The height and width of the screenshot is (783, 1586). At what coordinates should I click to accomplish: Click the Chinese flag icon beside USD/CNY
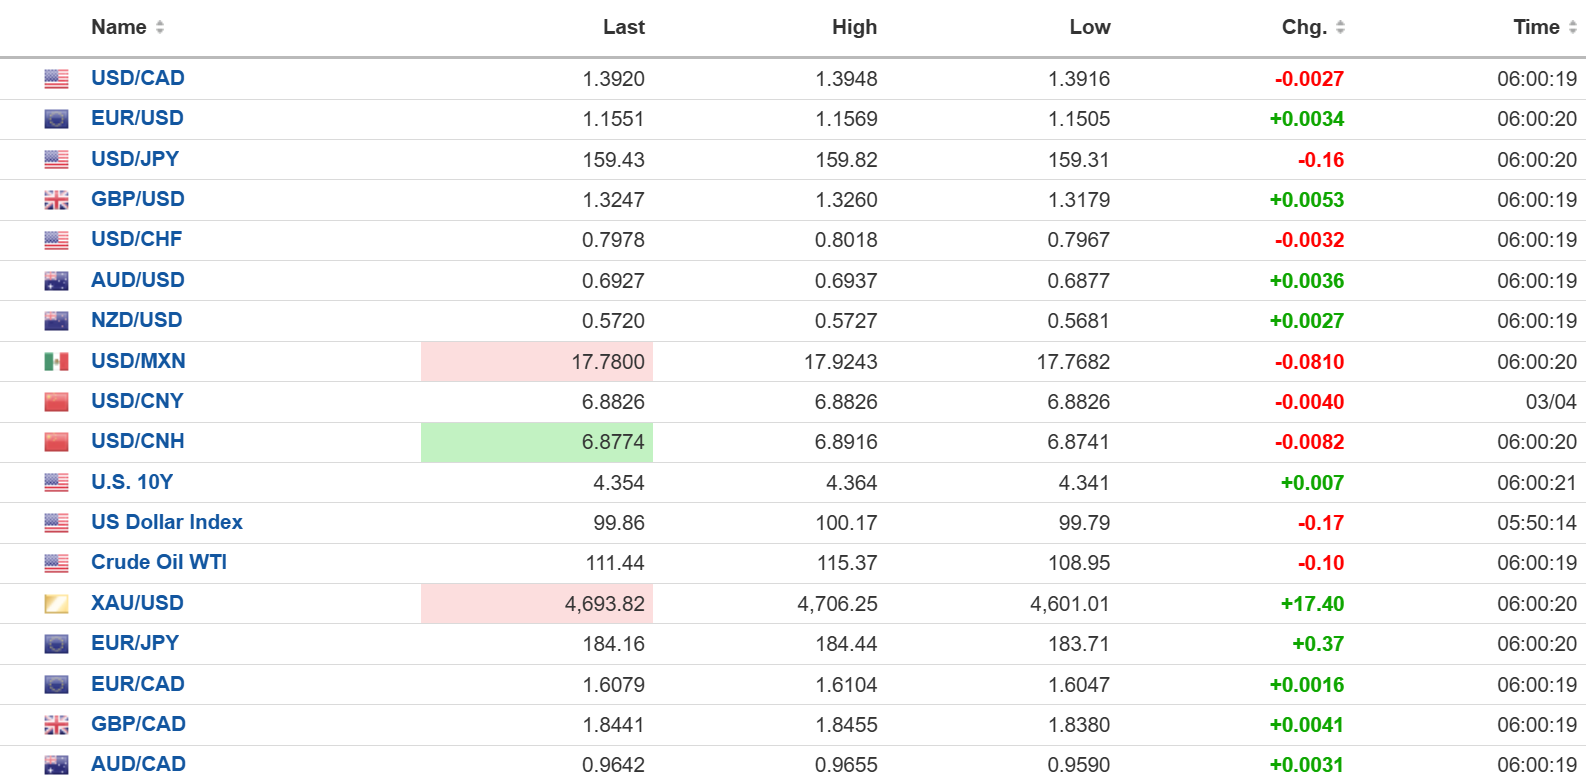click(x=57, y=402)
